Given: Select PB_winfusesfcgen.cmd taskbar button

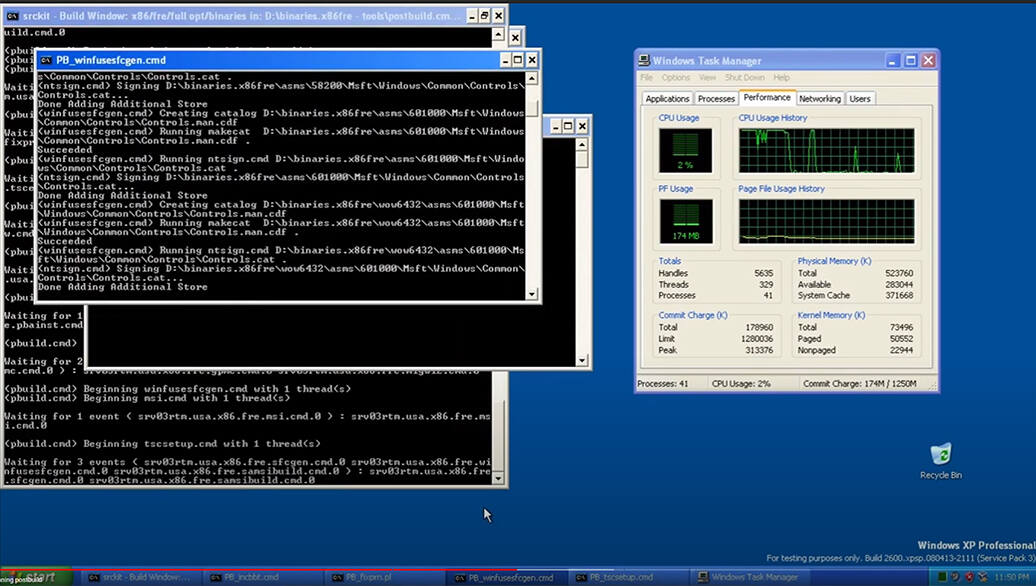Looking at the screenshot, I should (505, 577).
